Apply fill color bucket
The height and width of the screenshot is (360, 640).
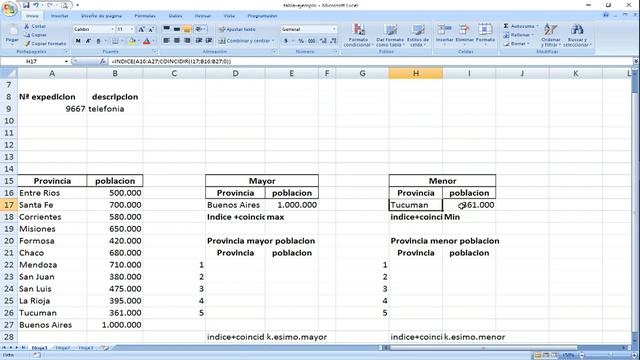tap(131, 41)
